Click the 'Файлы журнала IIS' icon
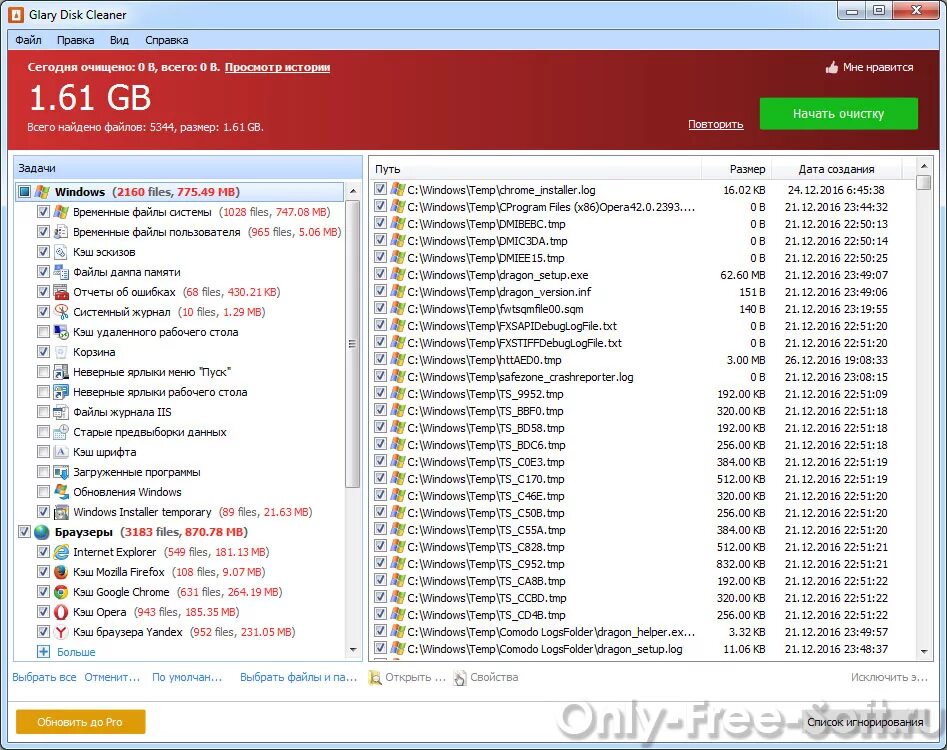Image resolution: width=947 pixels, height=750 pixels. pos(61,412)
